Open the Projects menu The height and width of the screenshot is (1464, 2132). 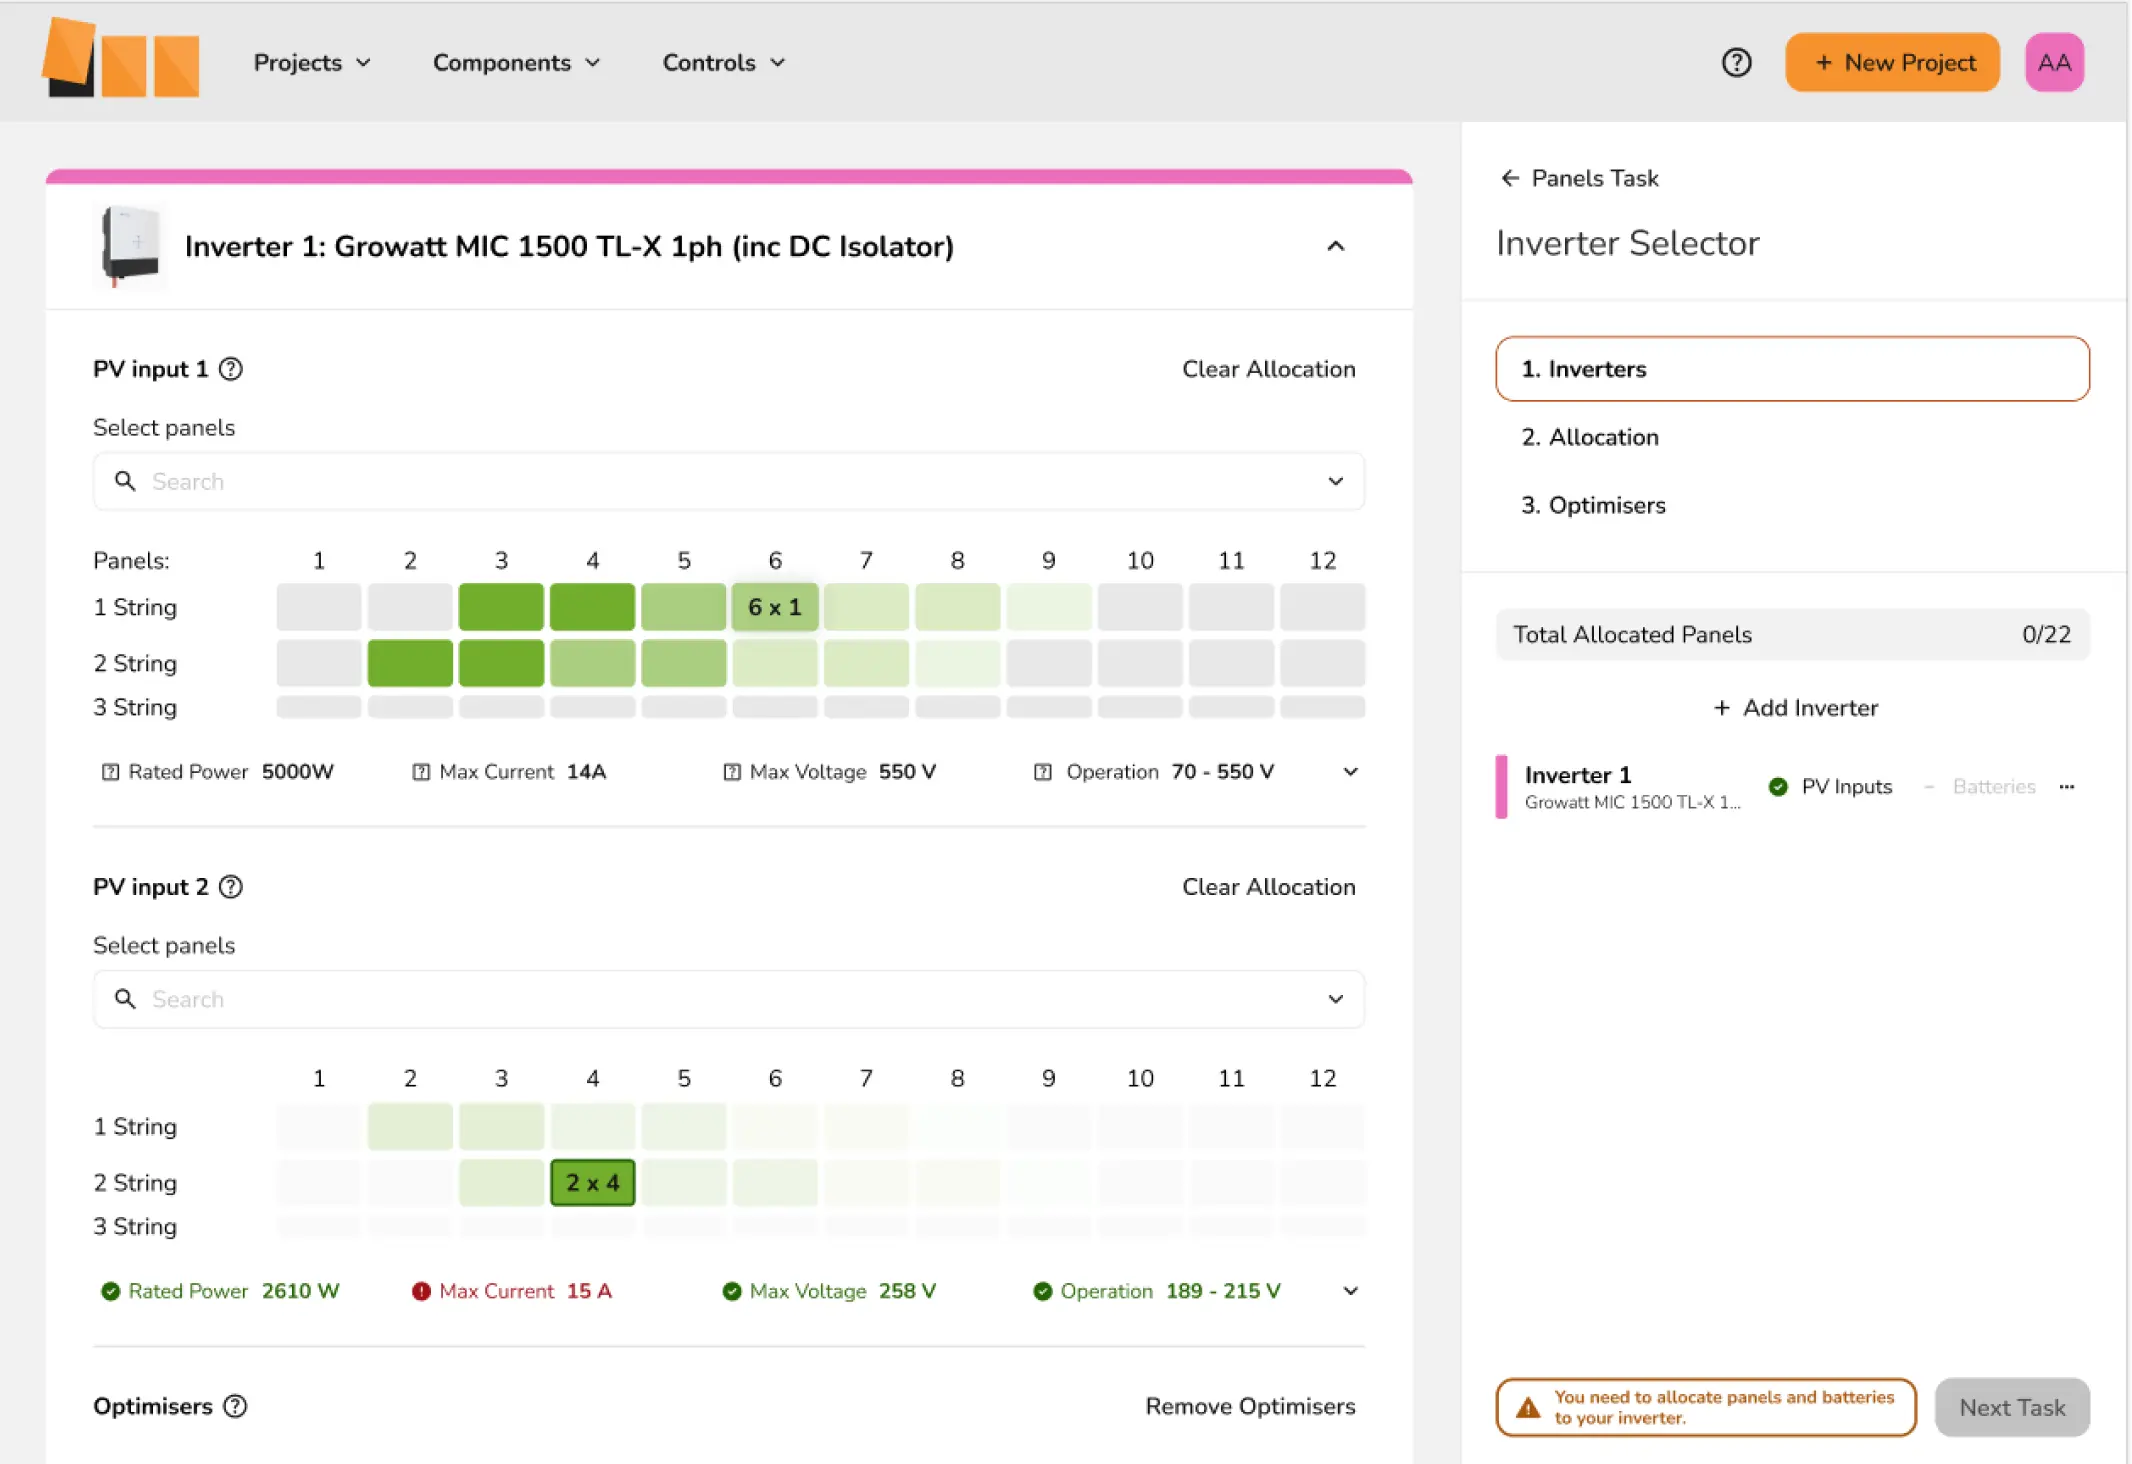[312, 63]
